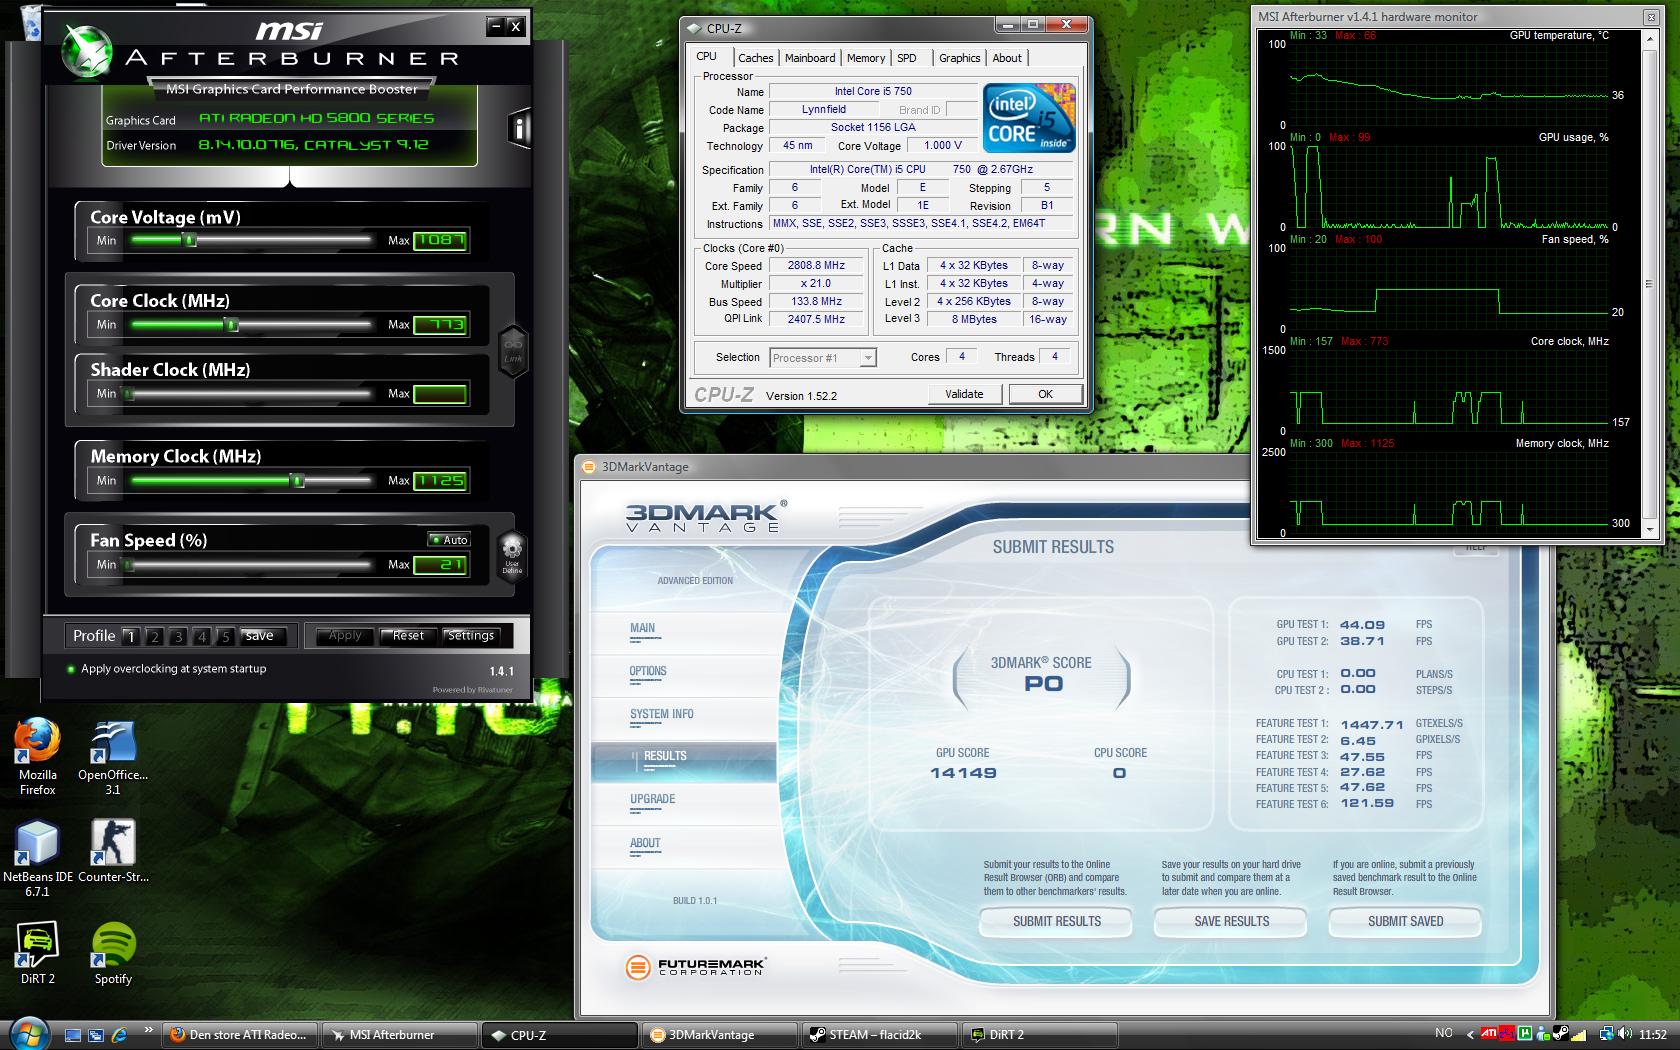Click the Futuremark Corporation logo
1680x1050 pixels.
695,967
